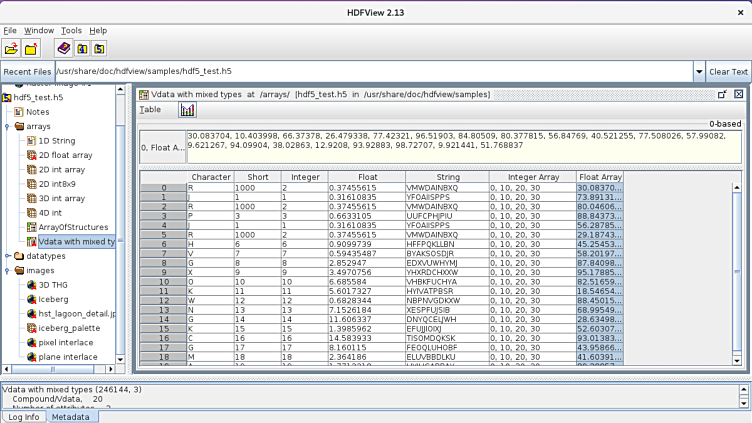Click the HDF4 library version icon
Viewport: 752px width, 423px height.
[x=82, y=48]
